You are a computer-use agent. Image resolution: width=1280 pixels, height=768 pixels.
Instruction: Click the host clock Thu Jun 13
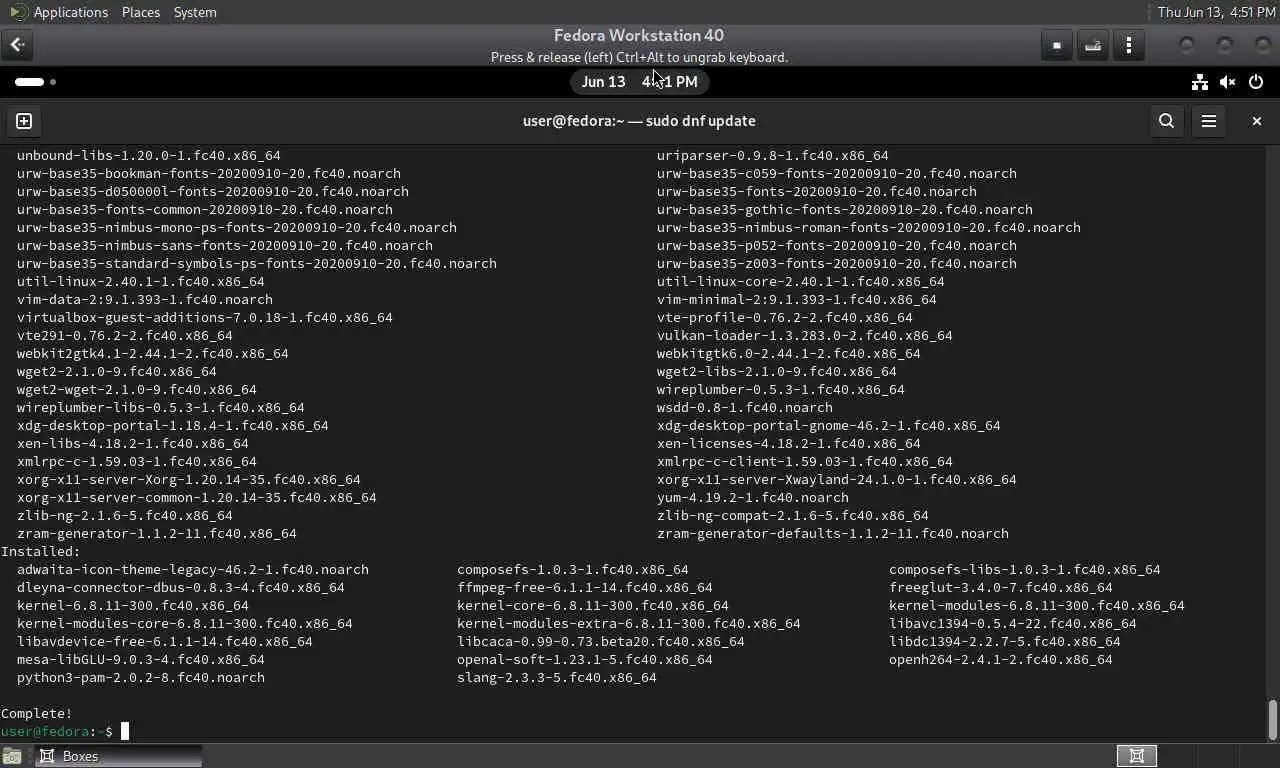point(1215,12)
